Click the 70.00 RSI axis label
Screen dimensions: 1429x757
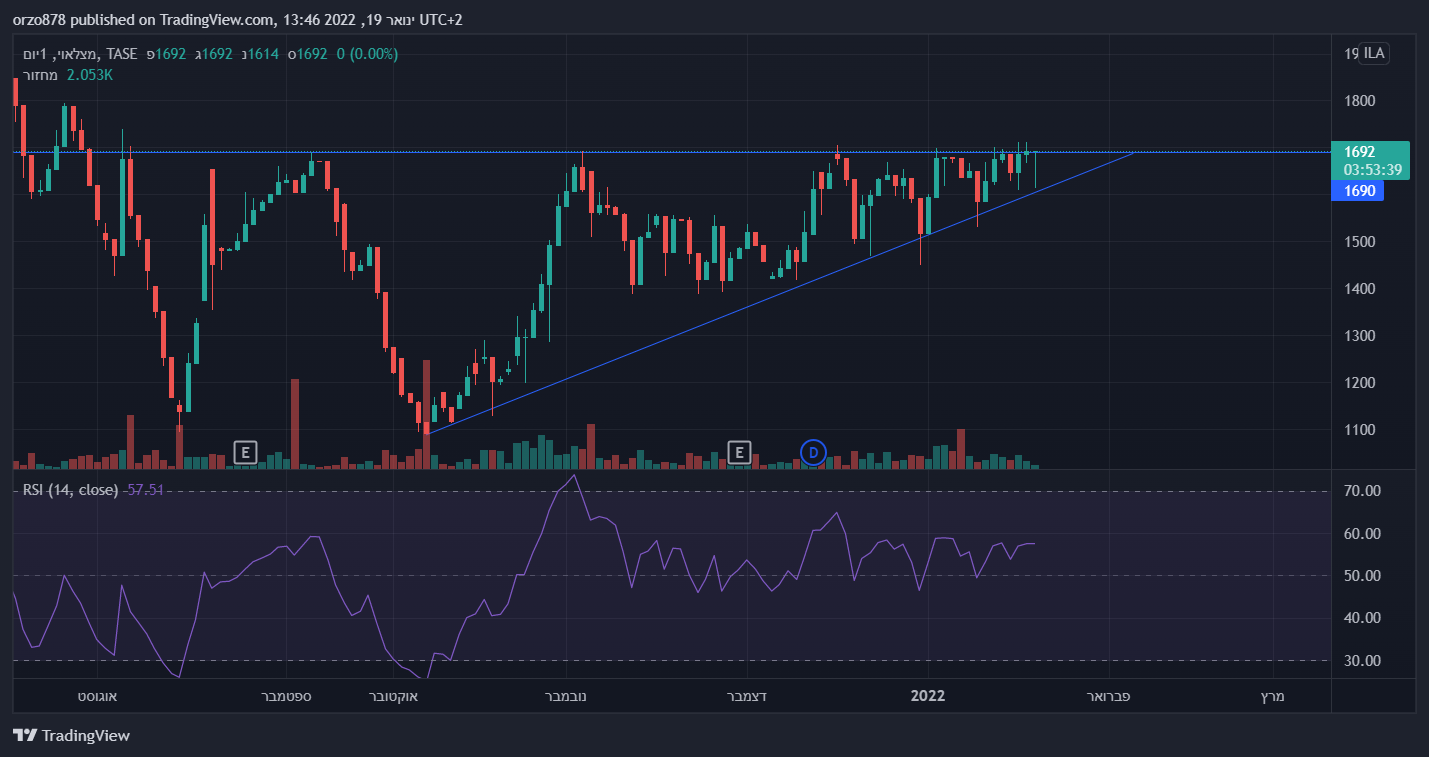1362,491
